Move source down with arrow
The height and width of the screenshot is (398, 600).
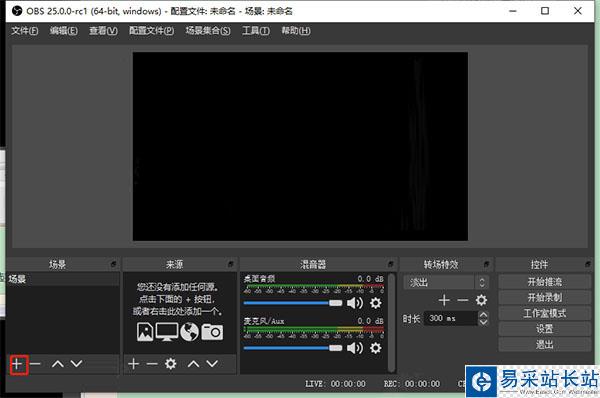pos(212,364)
